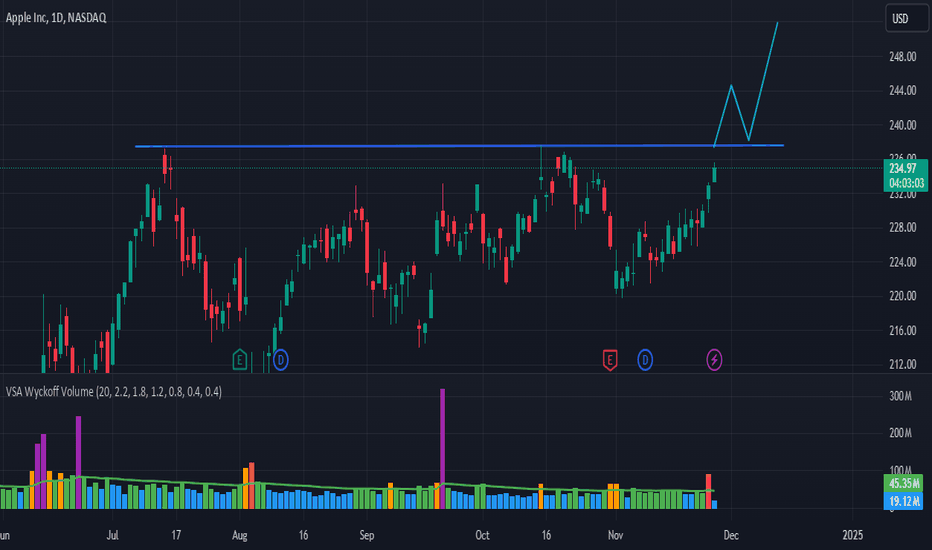
Task: Click the 220.00 price axis label
Action: coord(902,296)
